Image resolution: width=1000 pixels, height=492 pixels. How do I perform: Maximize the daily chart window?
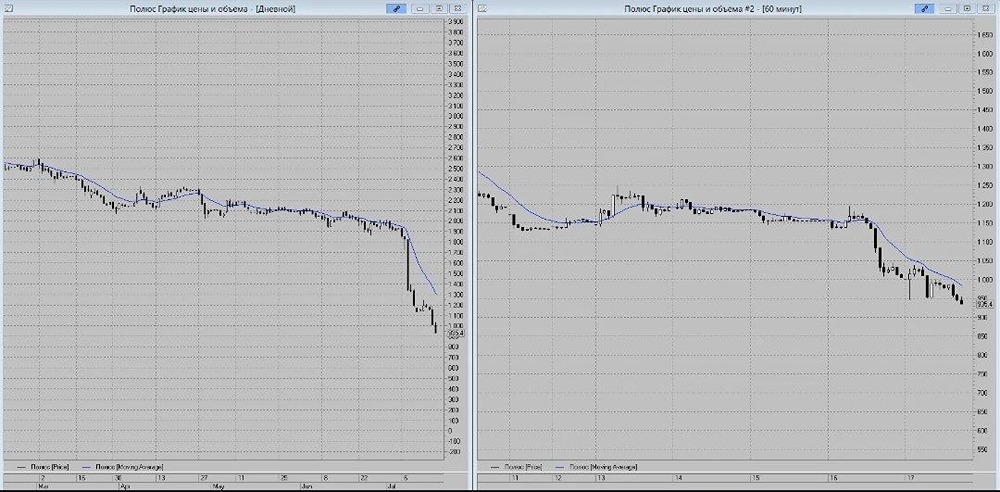[439, 8]
